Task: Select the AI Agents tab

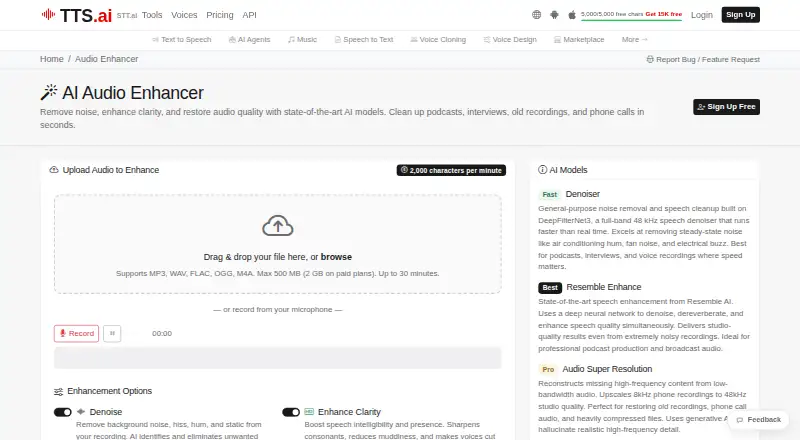Action: coord(249,39)
